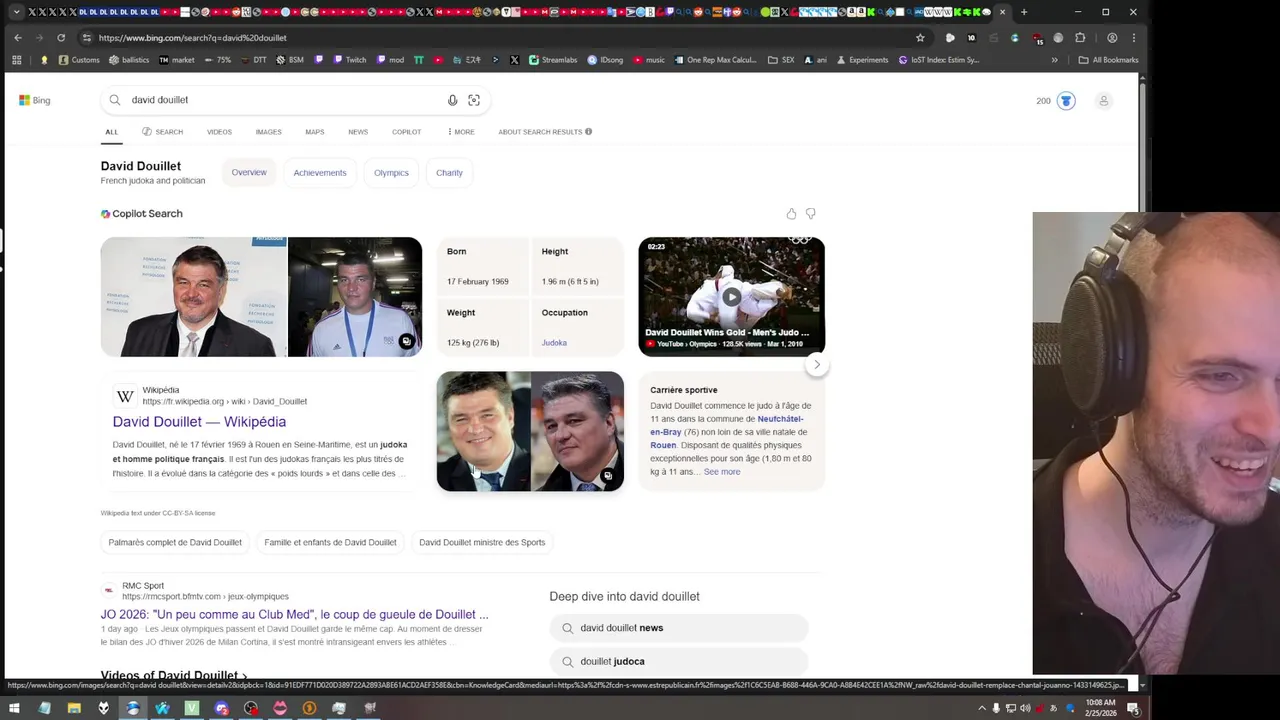Image resolution: width=1280 pixels, height=720 pixels.
Task: Search suggestion david douillet news
Action: point(679,628)
